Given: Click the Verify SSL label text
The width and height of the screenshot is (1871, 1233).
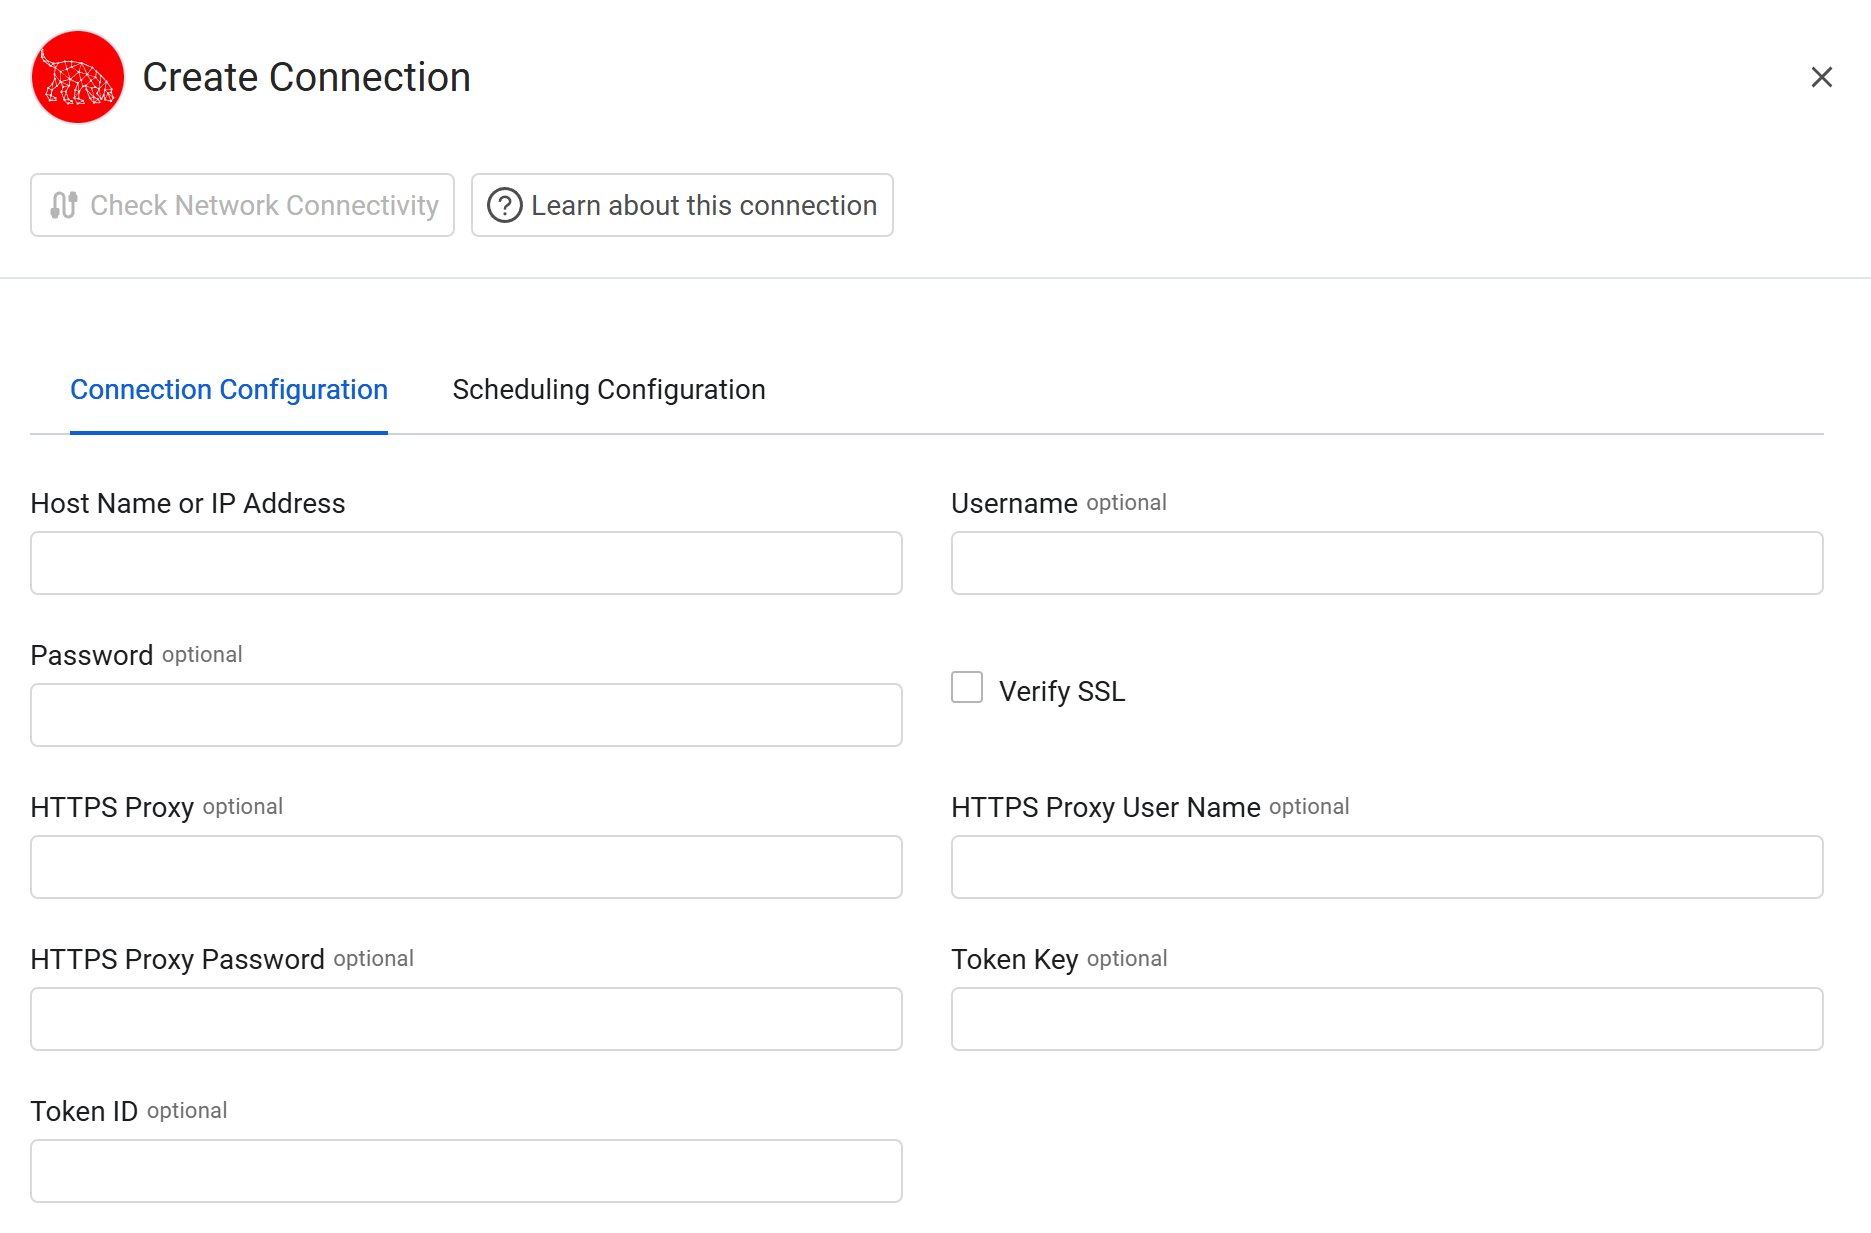Looking at the screenshot, I should pyautogui.click(x=1062, y=691).
